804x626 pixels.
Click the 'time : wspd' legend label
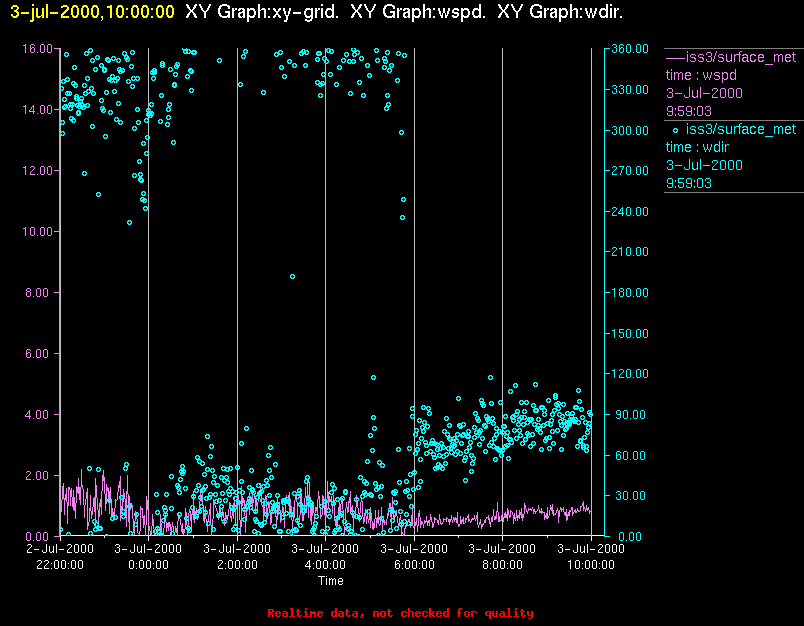[x=701, y=75]
